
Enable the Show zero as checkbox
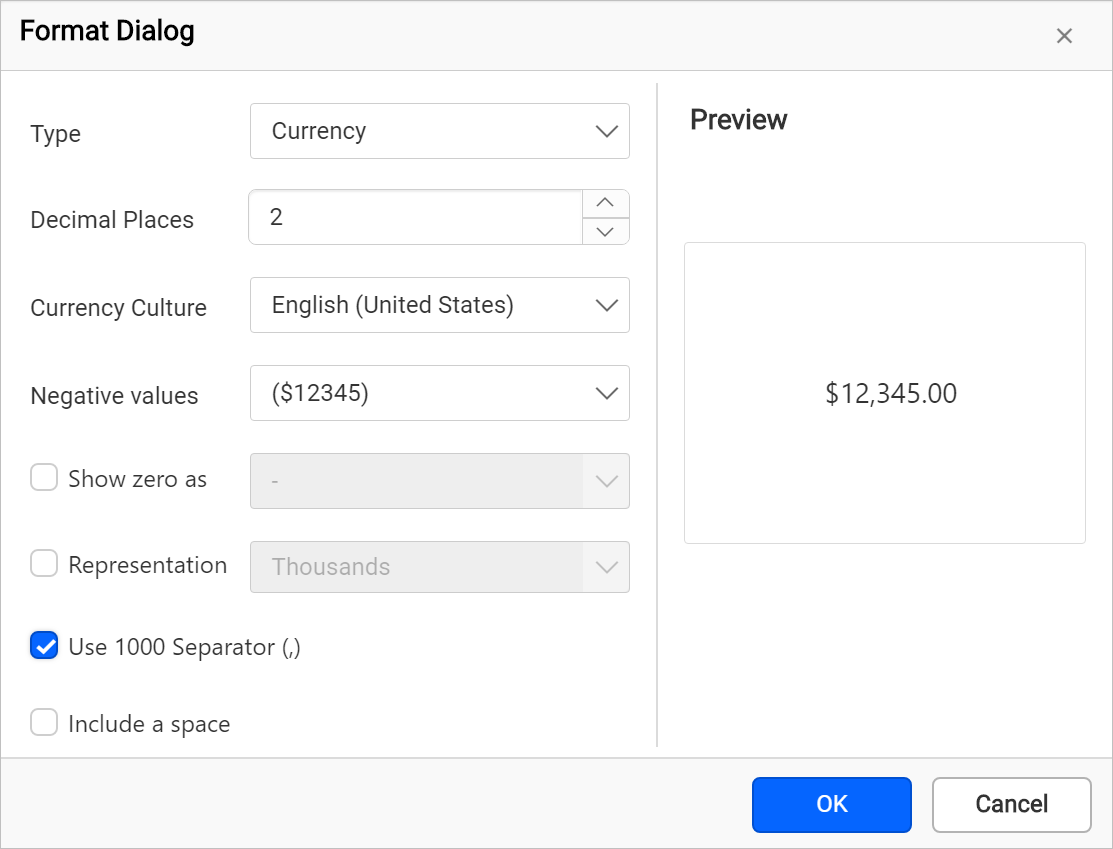pos(44,478)
